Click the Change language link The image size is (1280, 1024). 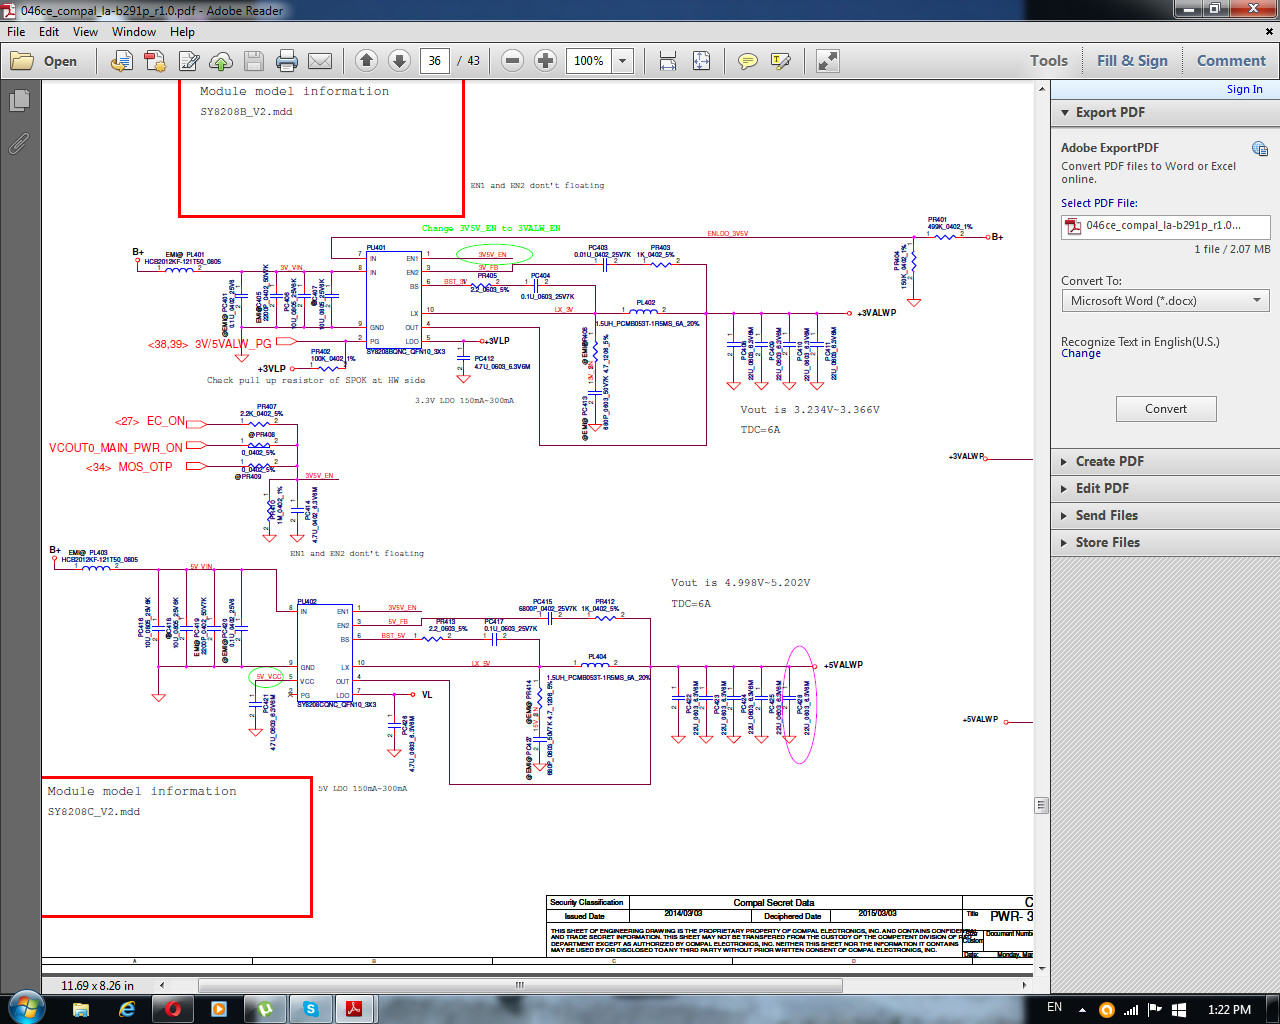(1081, 354)
